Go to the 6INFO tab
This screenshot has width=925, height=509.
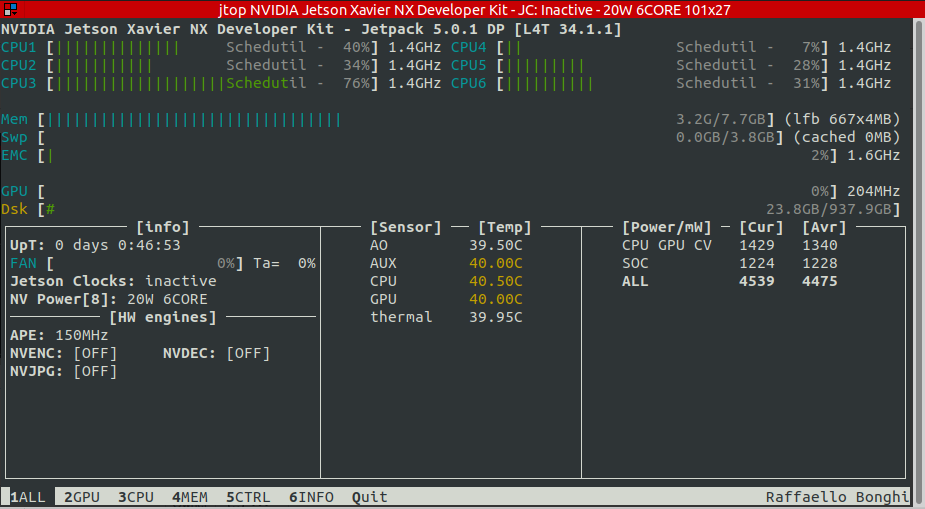[x=311, y=497]
